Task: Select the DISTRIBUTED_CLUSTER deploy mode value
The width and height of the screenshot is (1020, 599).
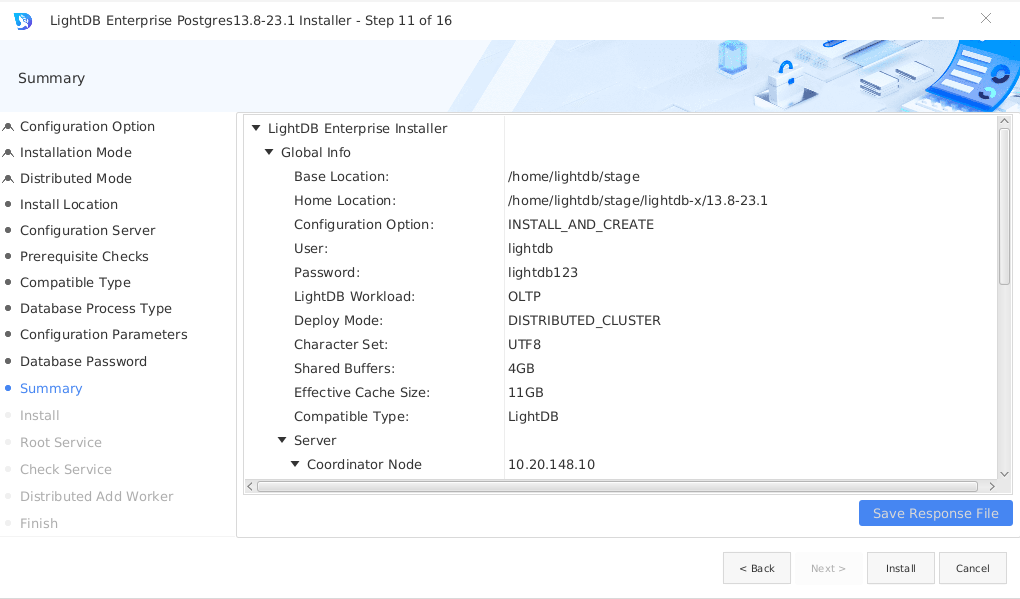Action: coord(584,321)
